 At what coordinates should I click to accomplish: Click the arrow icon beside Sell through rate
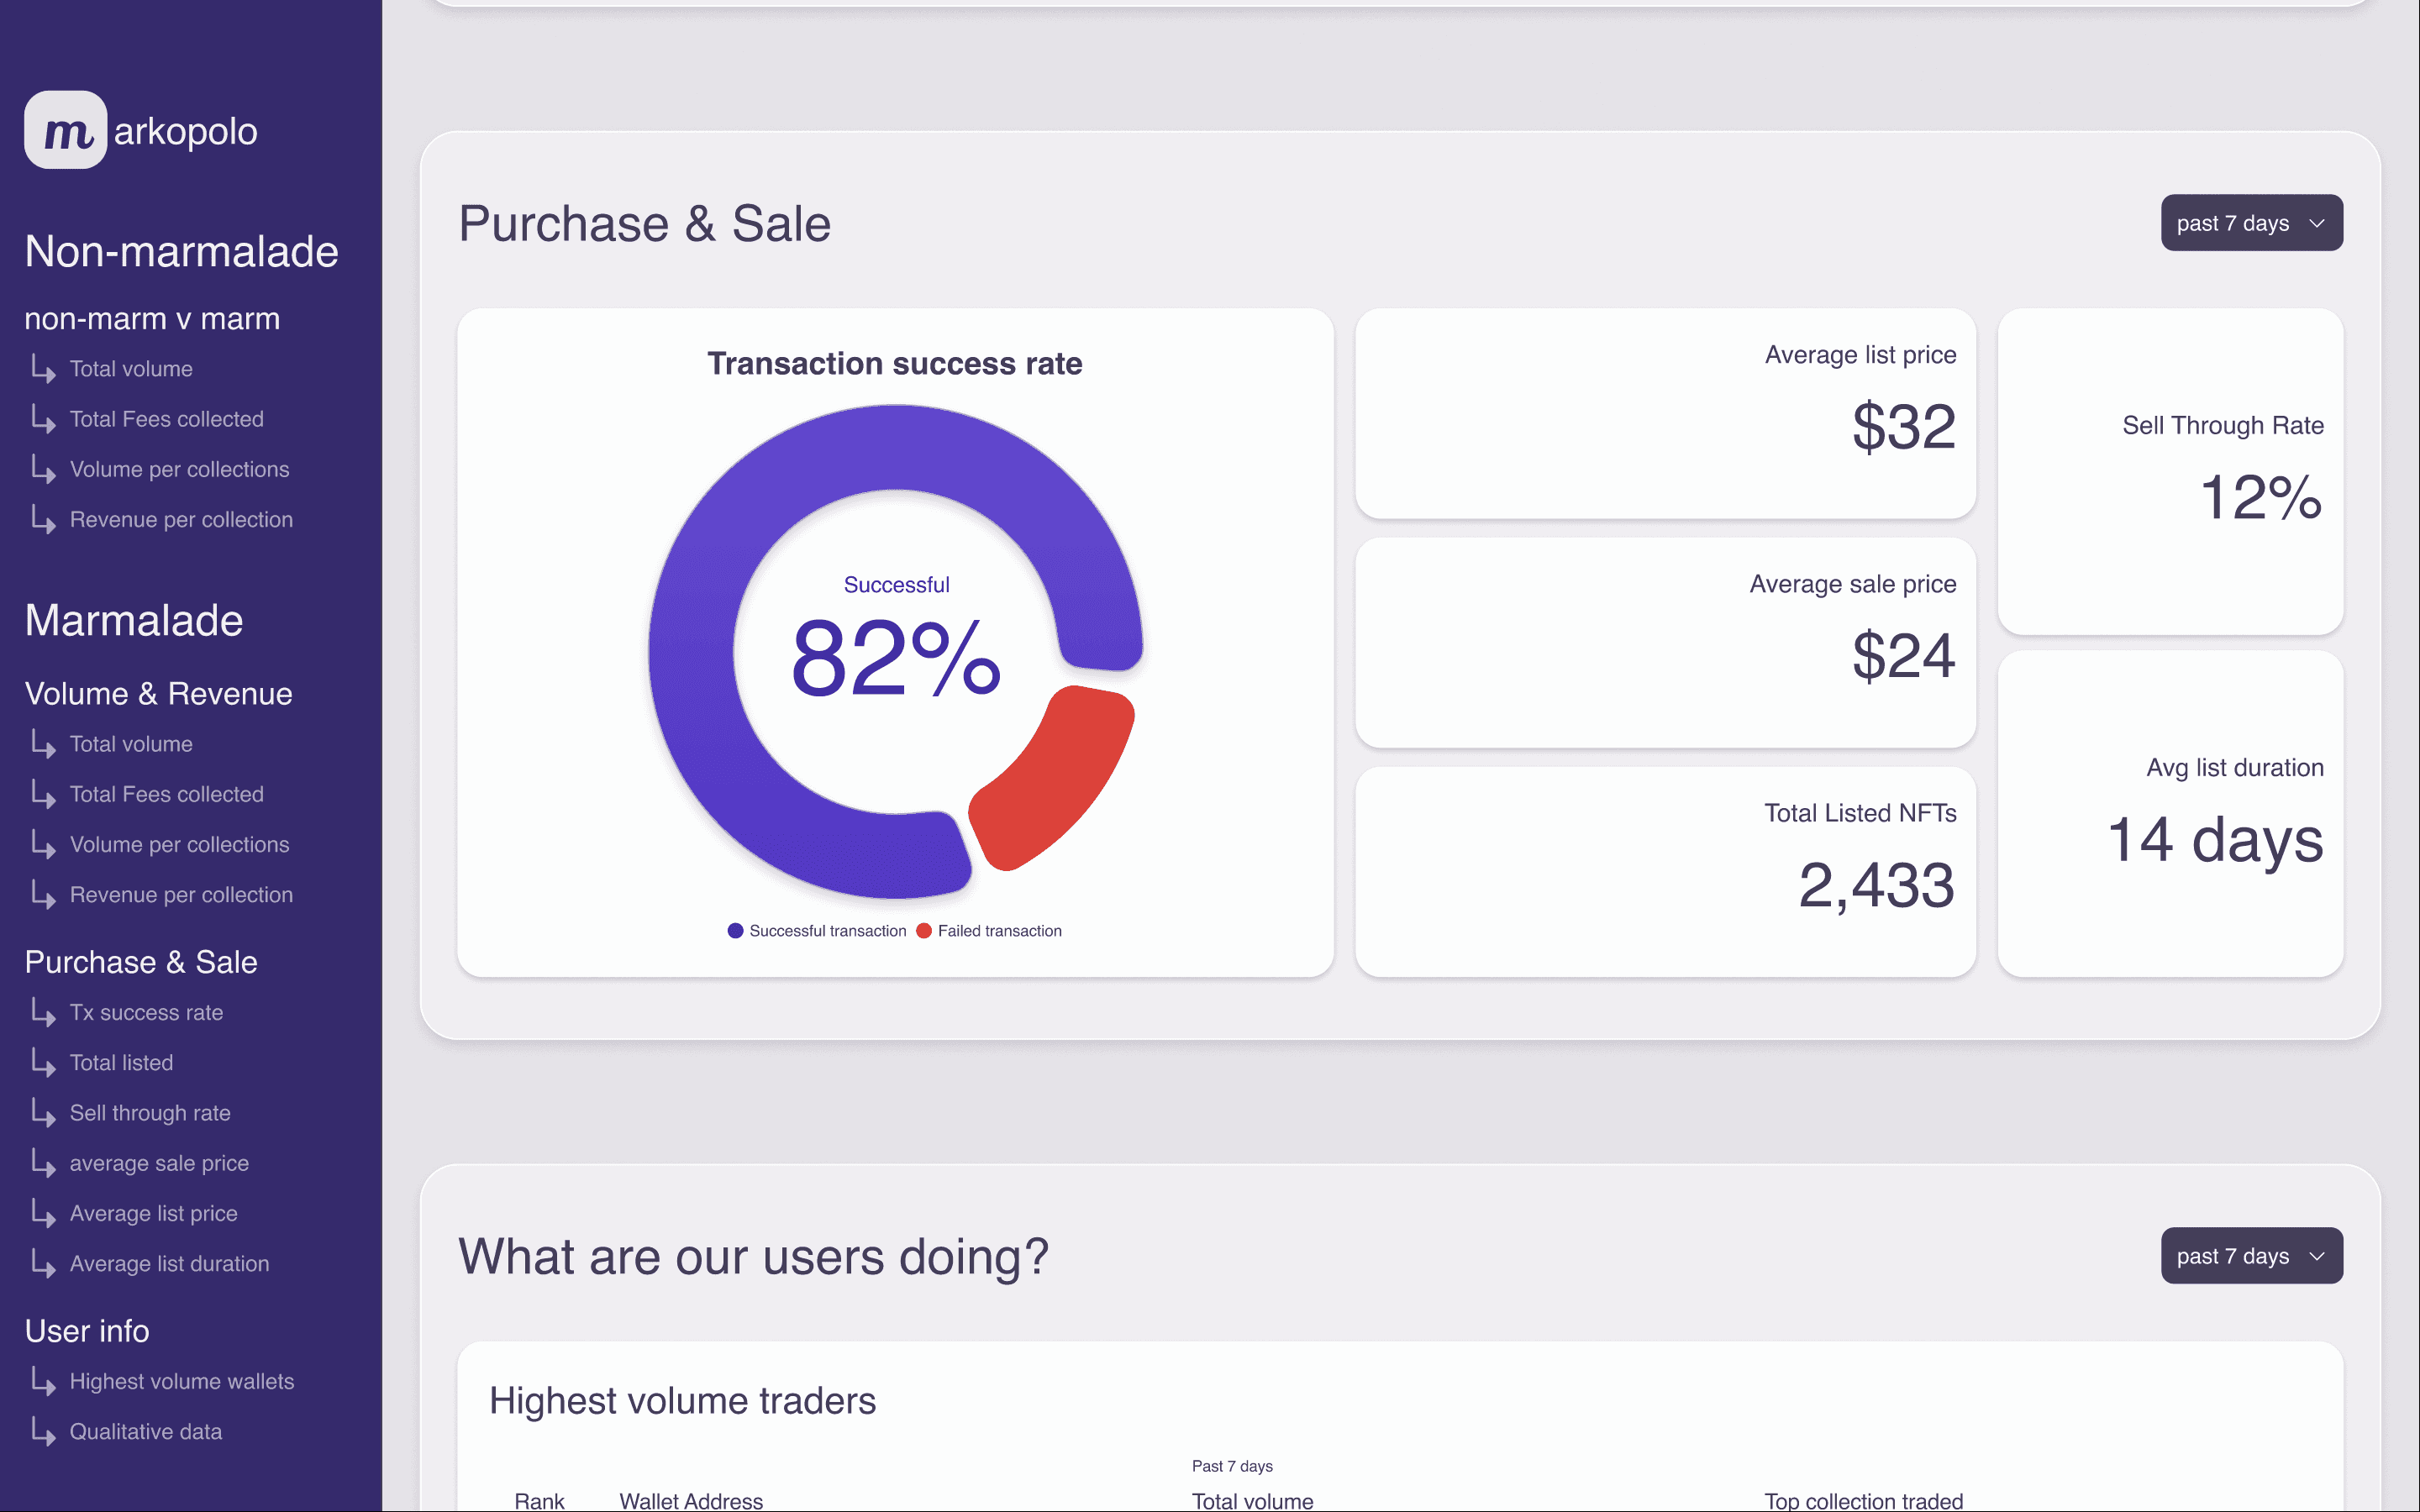[43, 1112]
